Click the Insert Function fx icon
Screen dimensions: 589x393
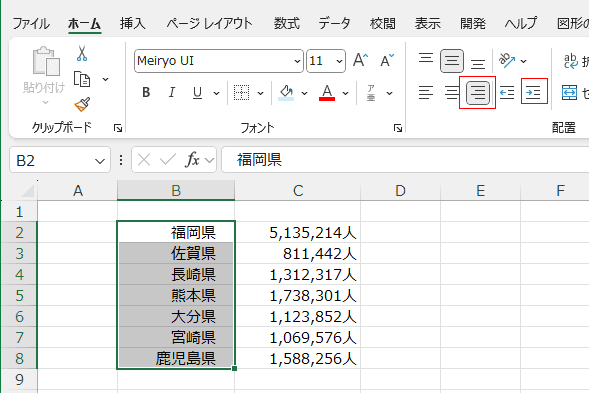192,160
